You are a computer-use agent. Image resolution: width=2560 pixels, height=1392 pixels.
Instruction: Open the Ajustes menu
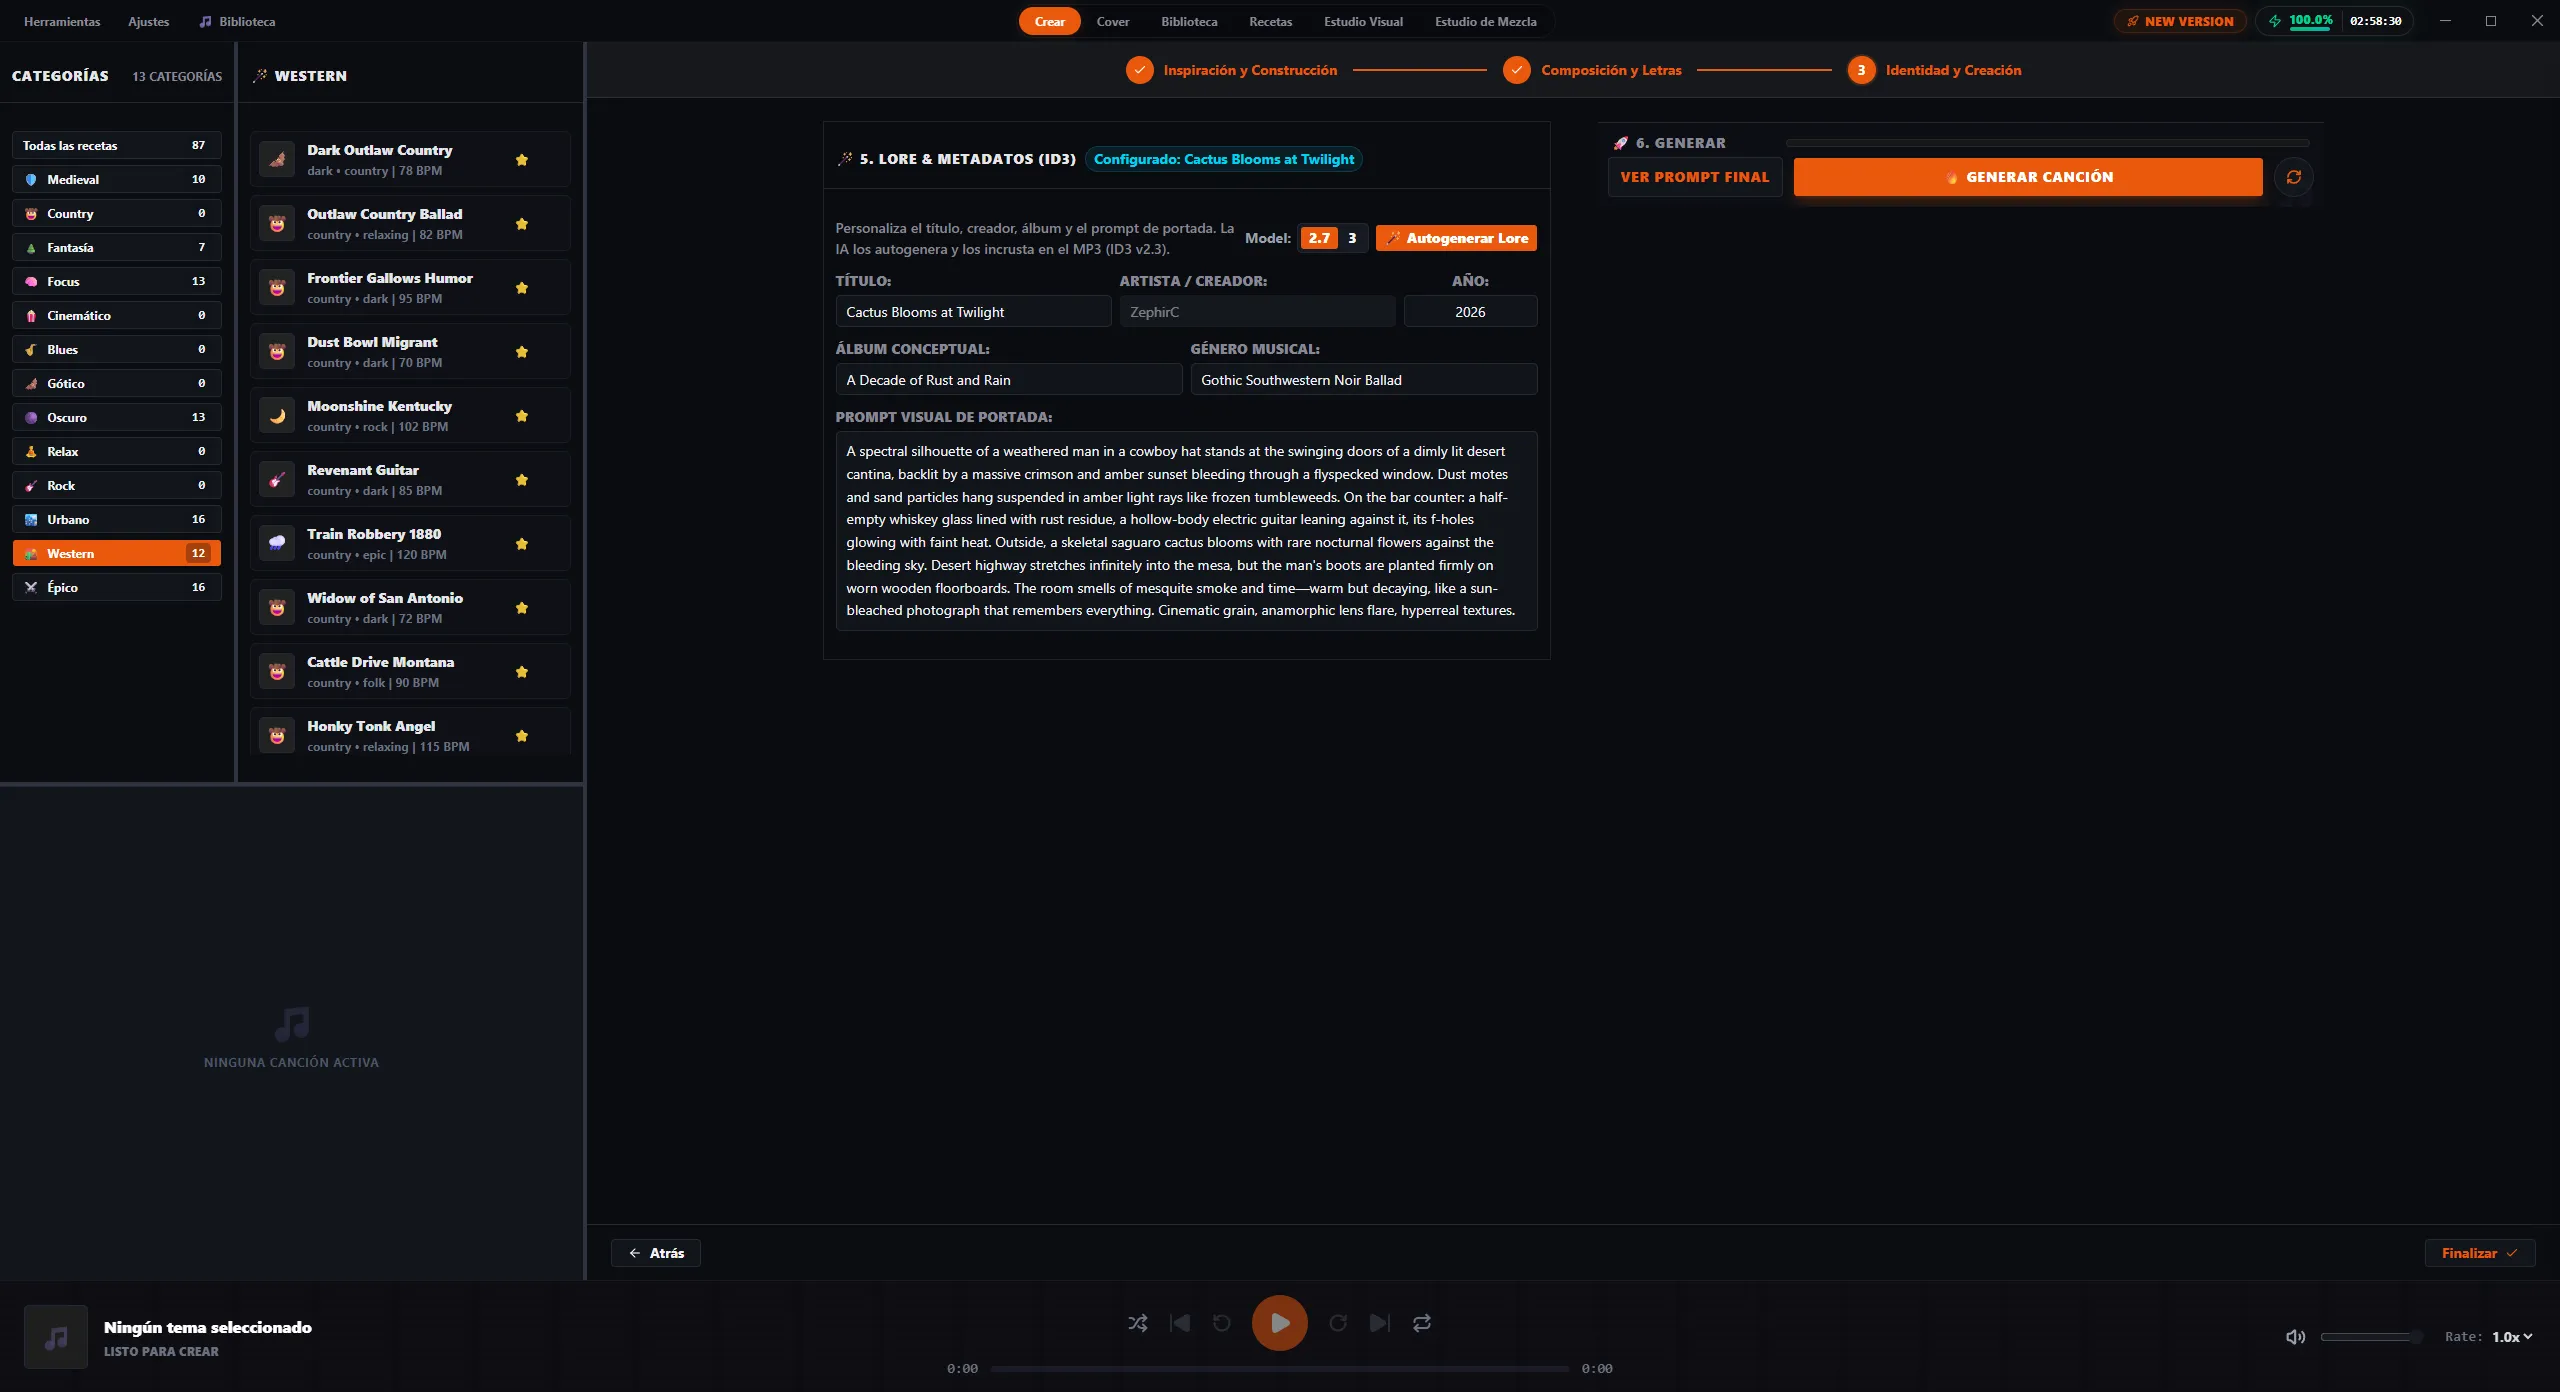tap(149, 21)
